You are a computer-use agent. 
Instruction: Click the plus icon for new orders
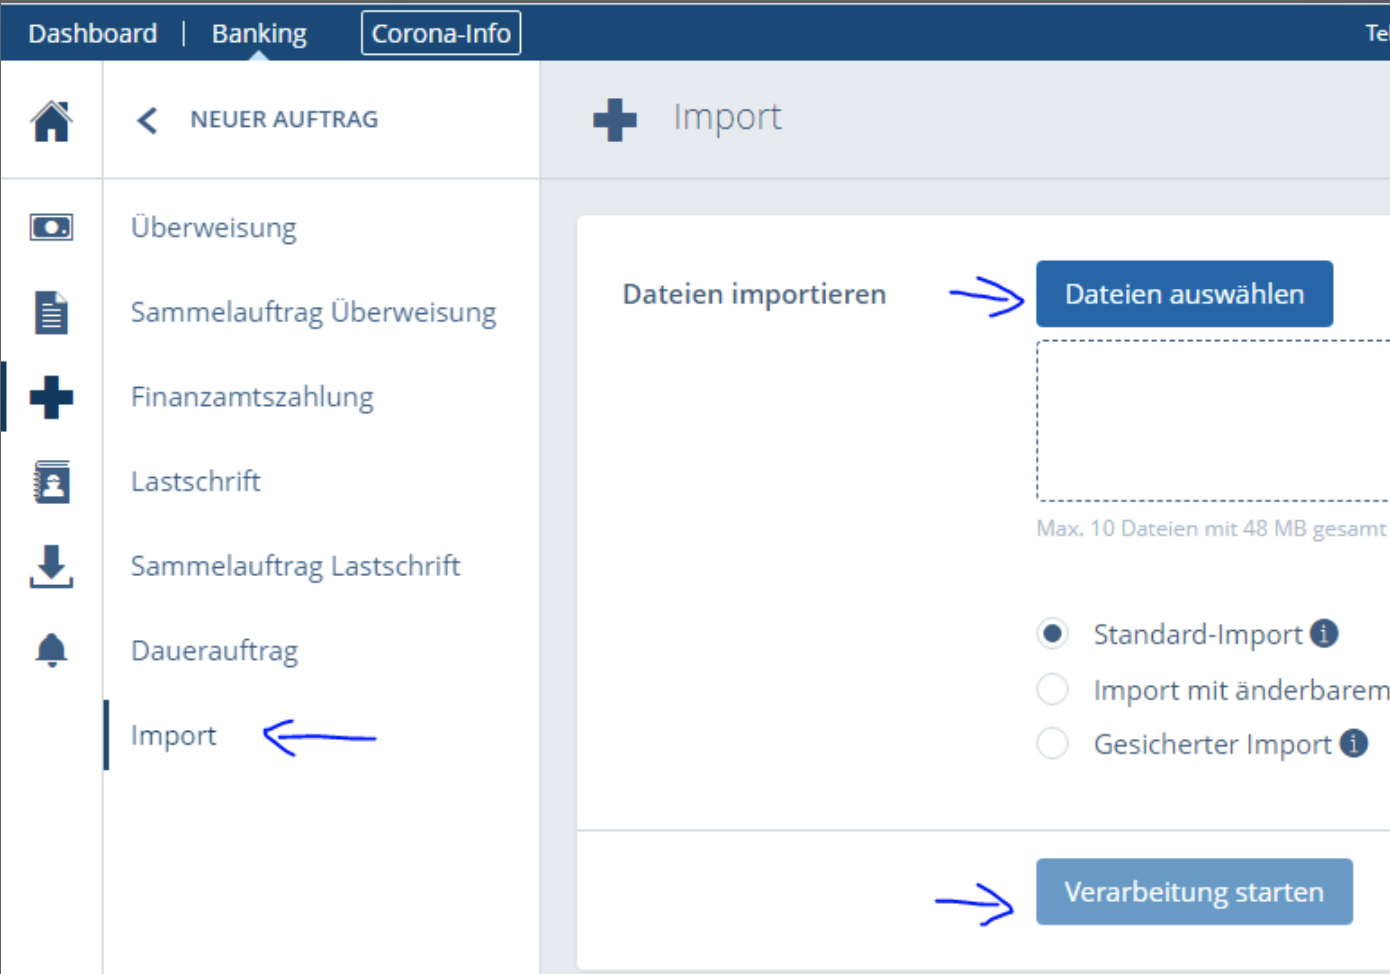(51, 397)
